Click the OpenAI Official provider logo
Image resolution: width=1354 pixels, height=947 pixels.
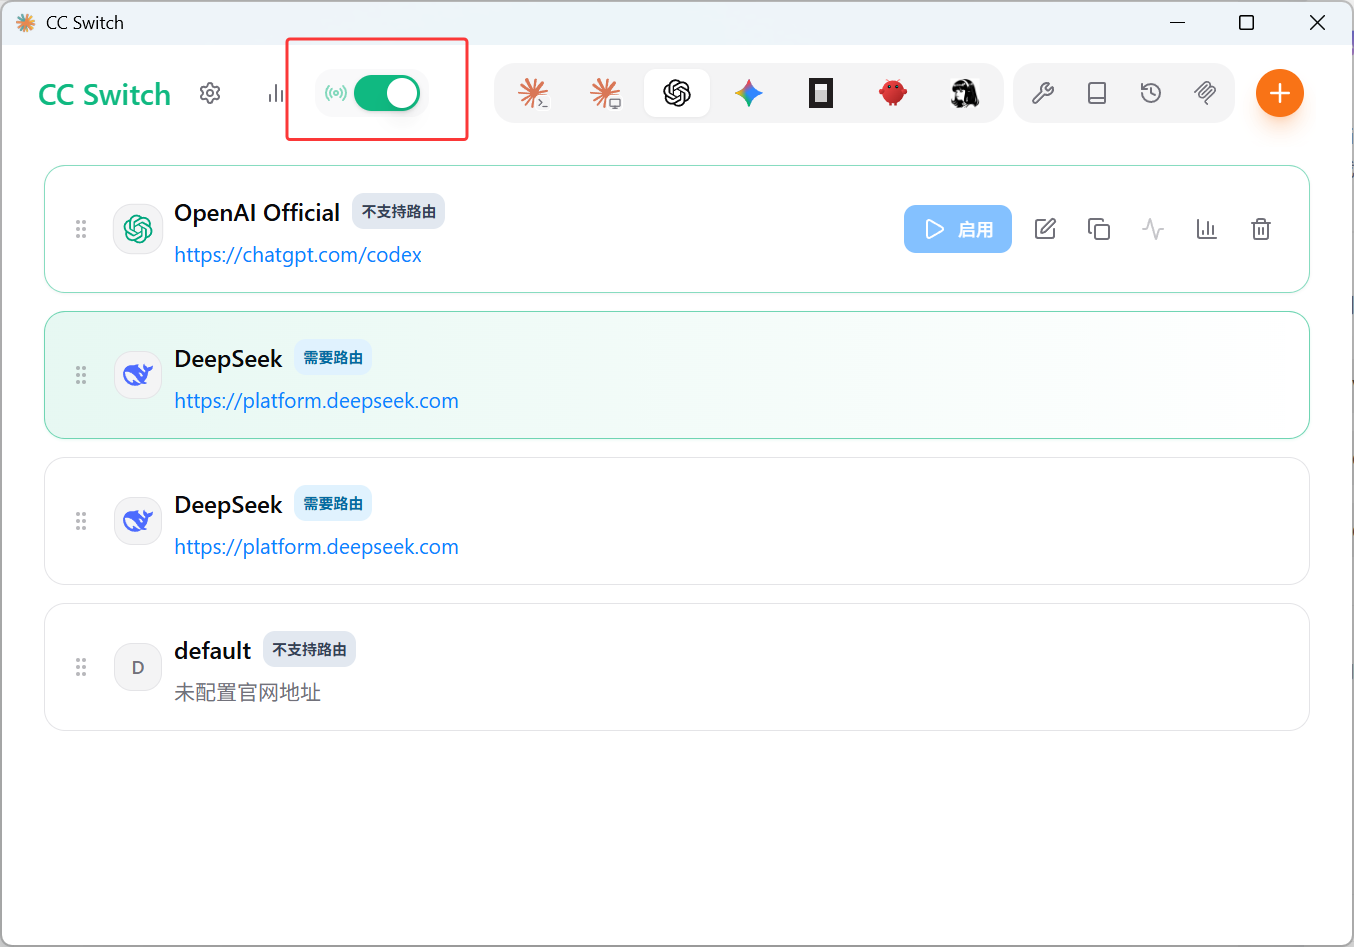pyautogui.click(x=138, y=229)
